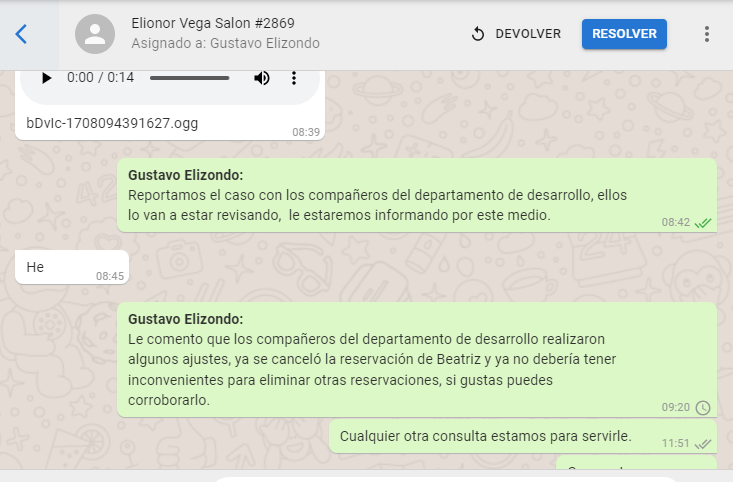
Task: Go back using the blue arrow
Action: click(22, 34)
